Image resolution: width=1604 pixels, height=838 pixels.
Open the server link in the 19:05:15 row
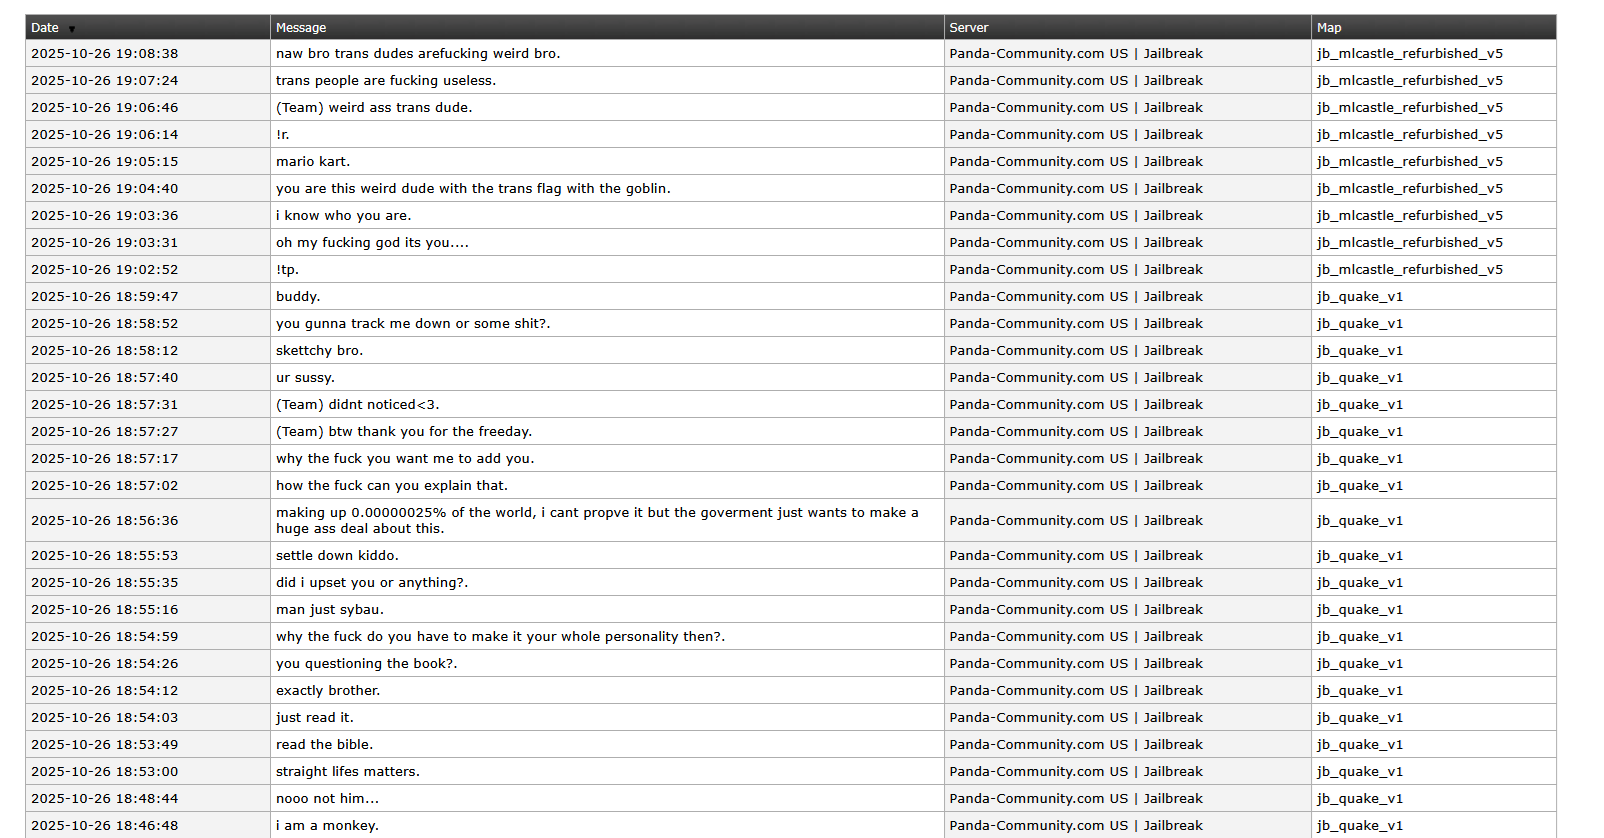pos(1076,162)
